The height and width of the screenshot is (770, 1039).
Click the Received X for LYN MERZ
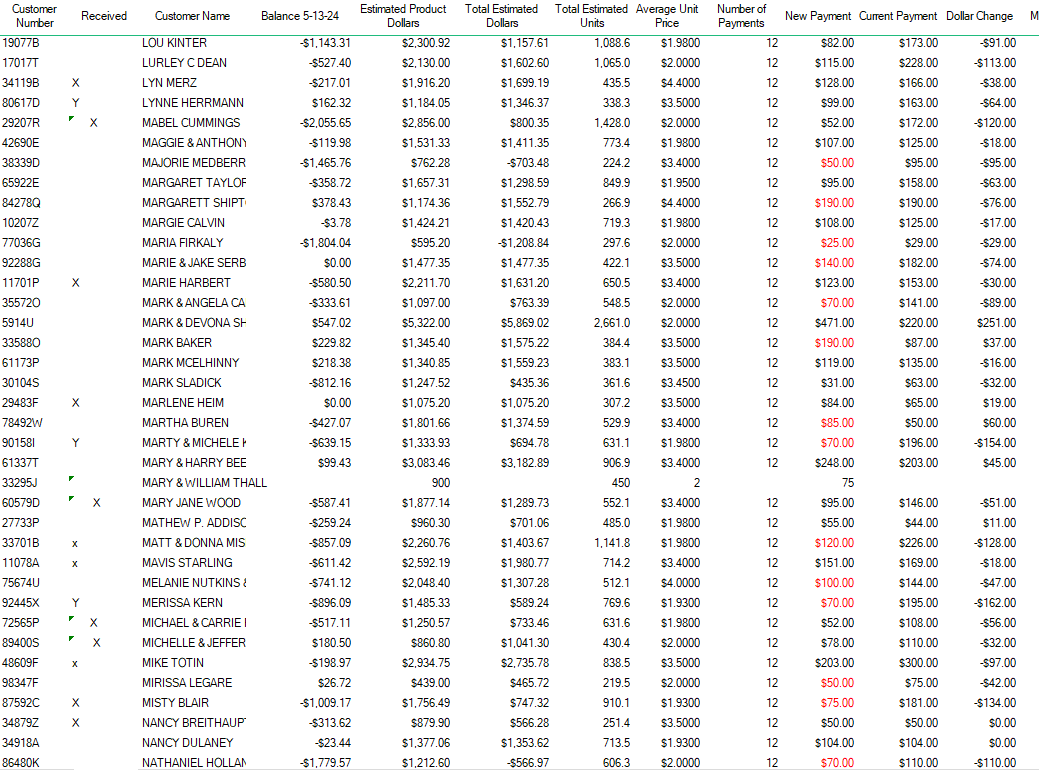(x=76, y=83)
